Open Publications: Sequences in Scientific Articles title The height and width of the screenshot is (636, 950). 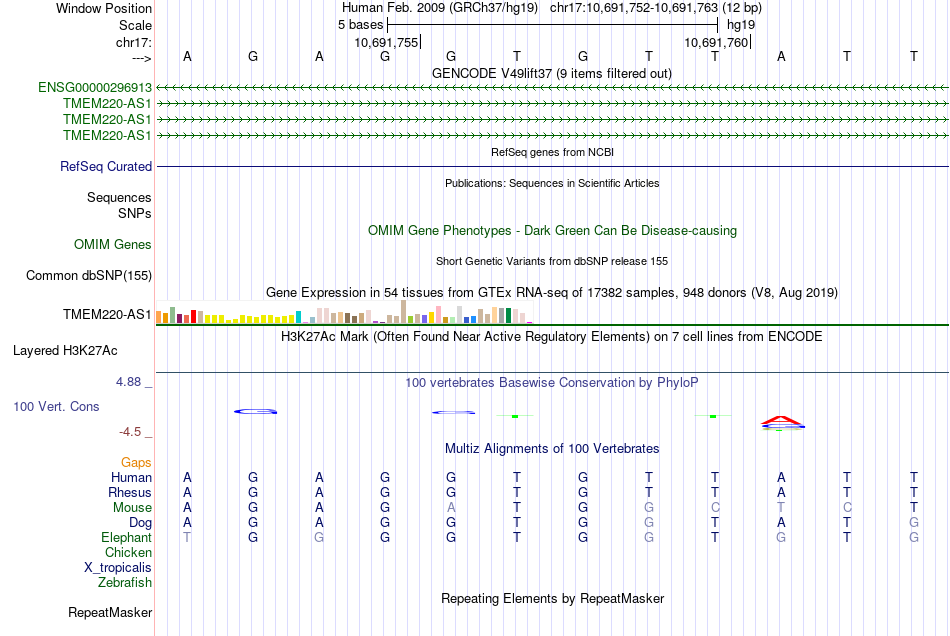[552, 183]
